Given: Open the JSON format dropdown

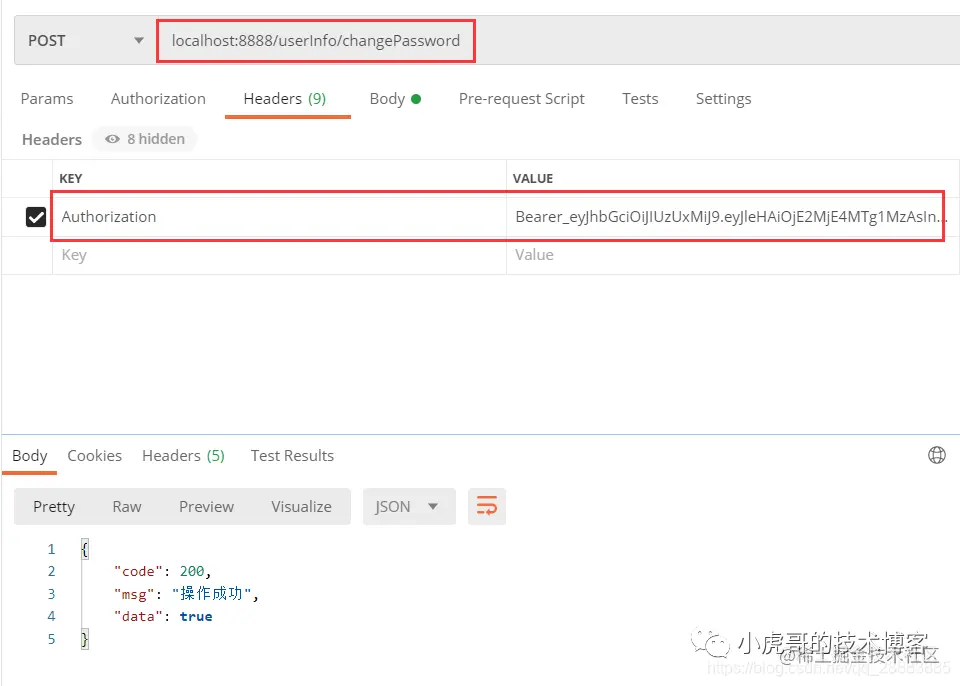Looking at the screenshot, I should tap(408, 507).
